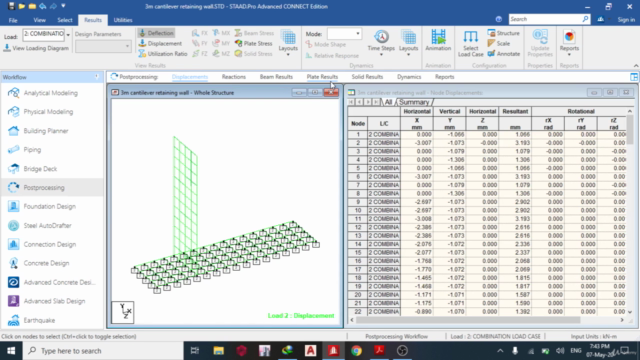Image resolution: width=640 pixels, height=360 pixels.
Task: Launch Steel AutoDrafter workflow
Action: [x=47, y=226]
